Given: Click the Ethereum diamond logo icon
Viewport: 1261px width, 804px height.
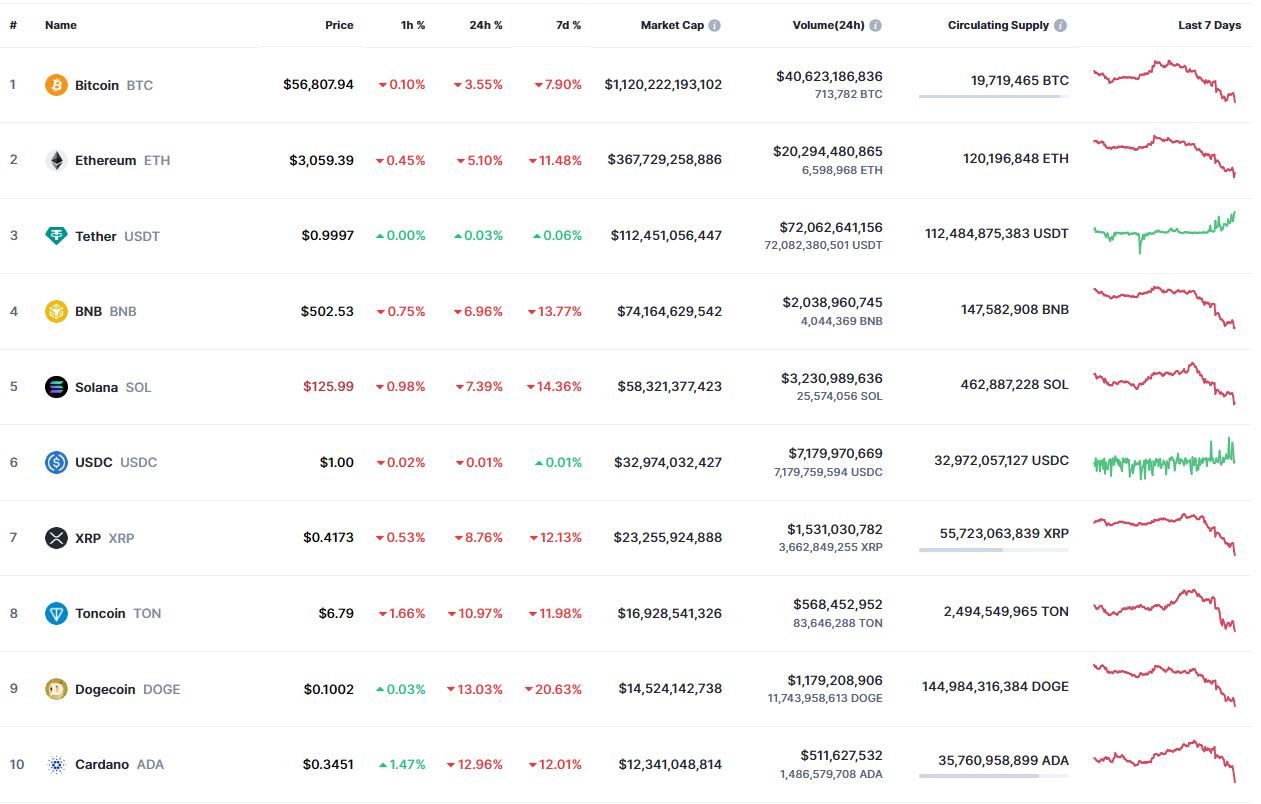Looking at the screenshot, I should coord(56,160).
